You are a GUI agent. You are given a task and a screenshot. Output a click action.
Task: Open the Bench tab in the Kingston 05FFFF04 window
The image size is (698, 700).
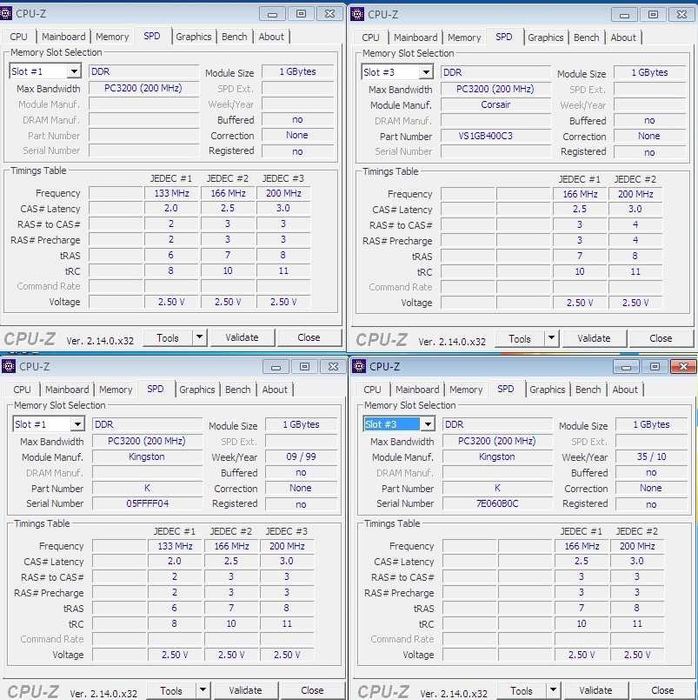238,390
